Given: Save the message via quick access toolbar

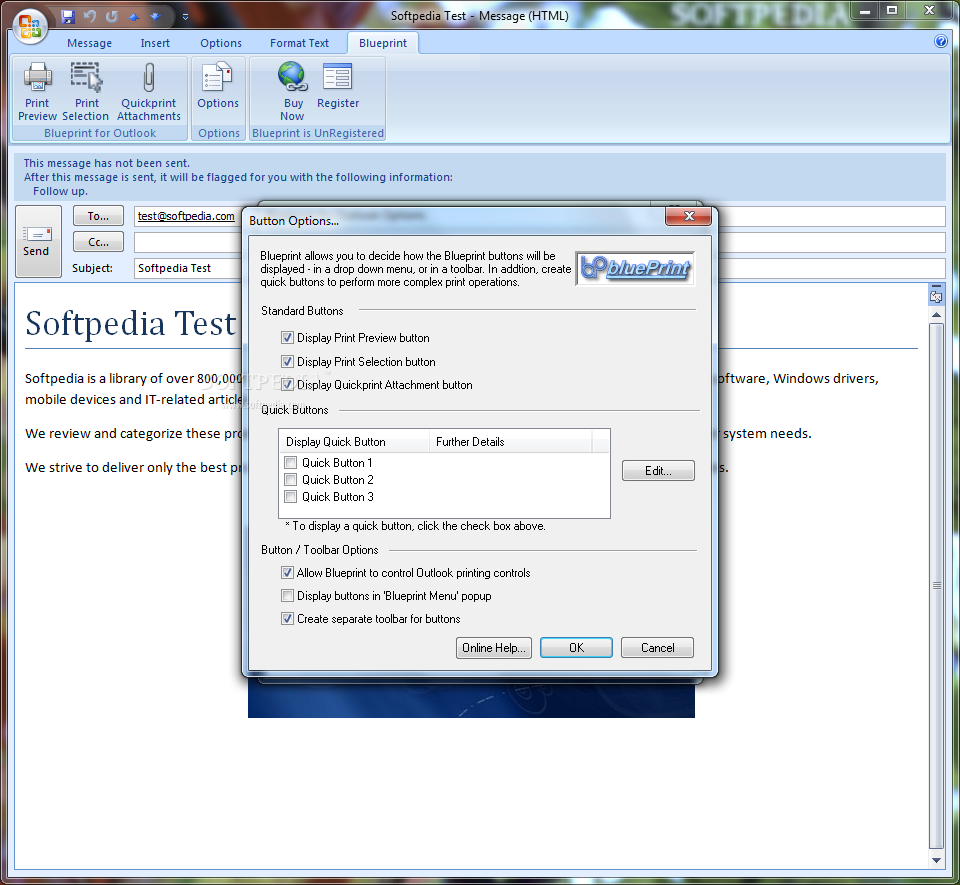Looking at the screenshot, I should [x=68, y=17].
